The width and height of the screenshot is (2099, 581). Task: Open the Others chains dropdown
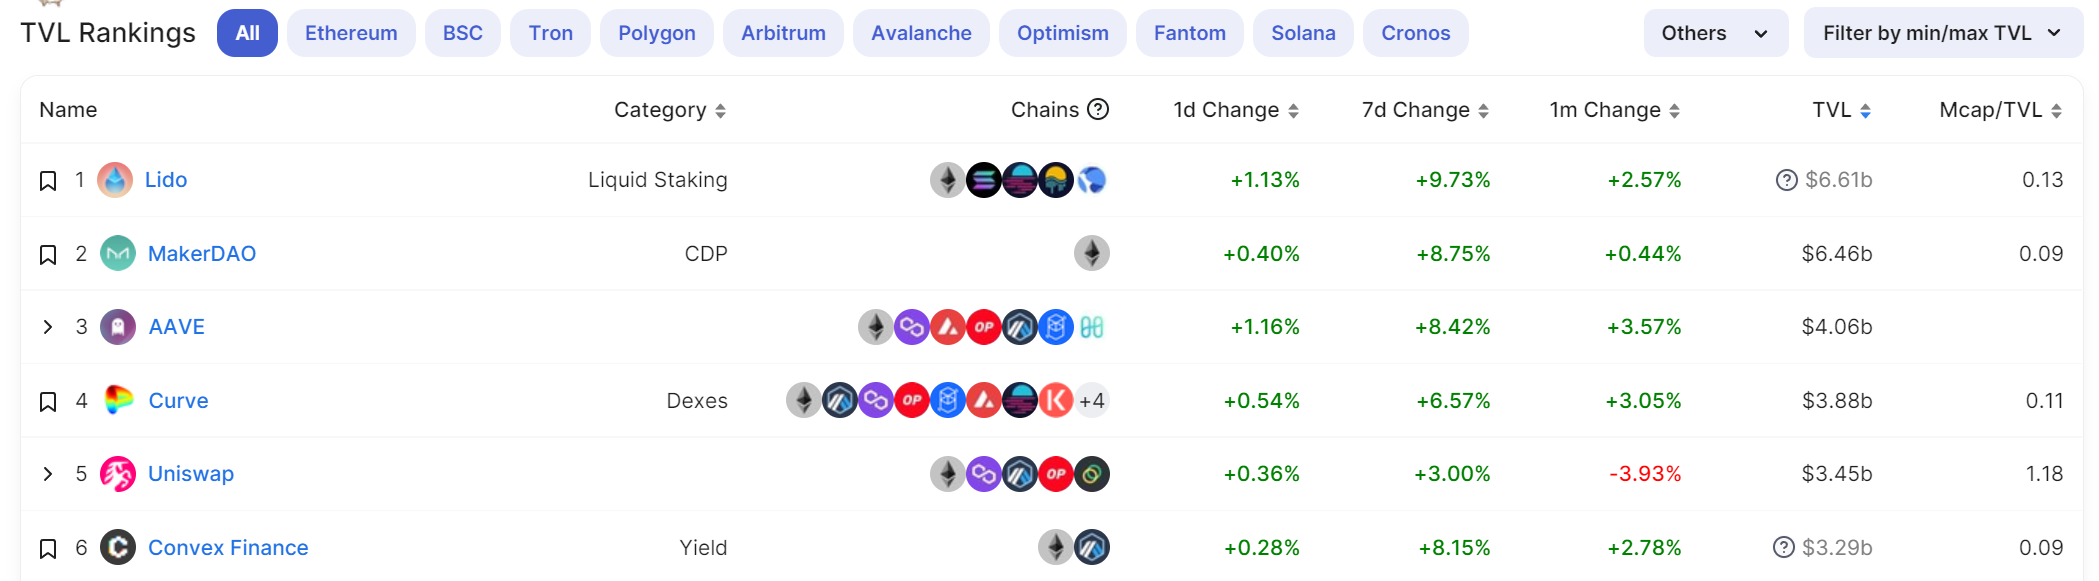[1715, 33]
